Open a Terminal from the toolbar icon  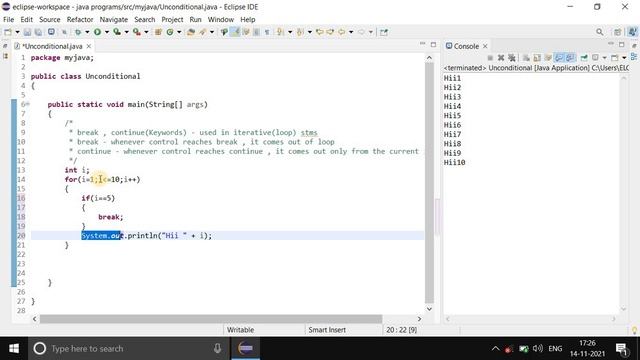pyautogui.click(x=51, y=32)
